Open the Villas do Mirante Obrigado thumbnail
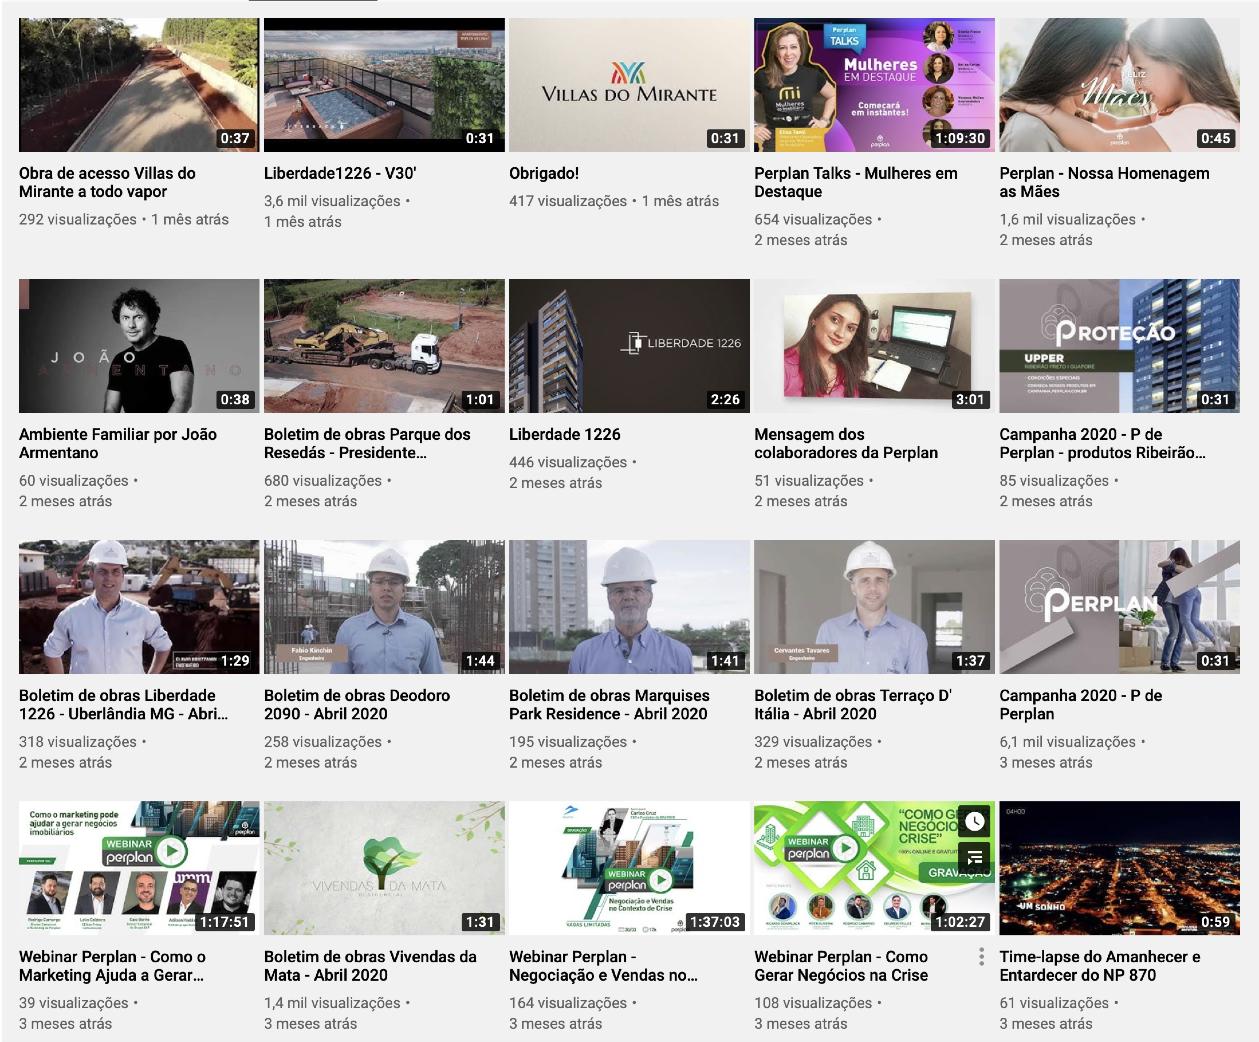The height and width of the screenshot is (1042, 1259). pos(629,85)
